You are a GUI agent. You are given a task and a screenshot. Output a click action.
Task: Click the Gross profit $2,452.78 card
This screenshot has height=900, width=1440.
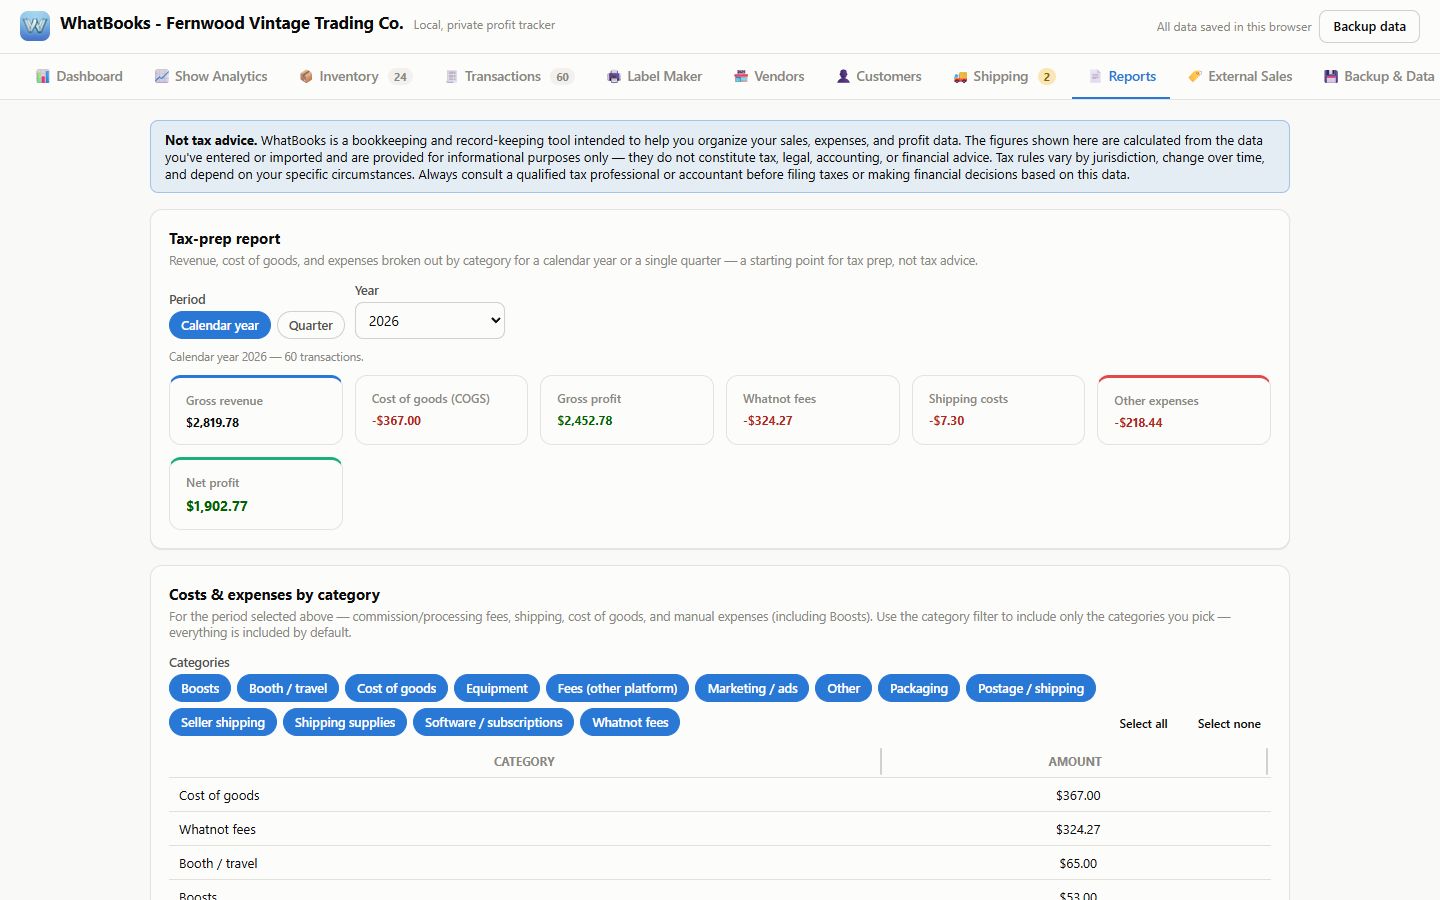click(627, 410)
